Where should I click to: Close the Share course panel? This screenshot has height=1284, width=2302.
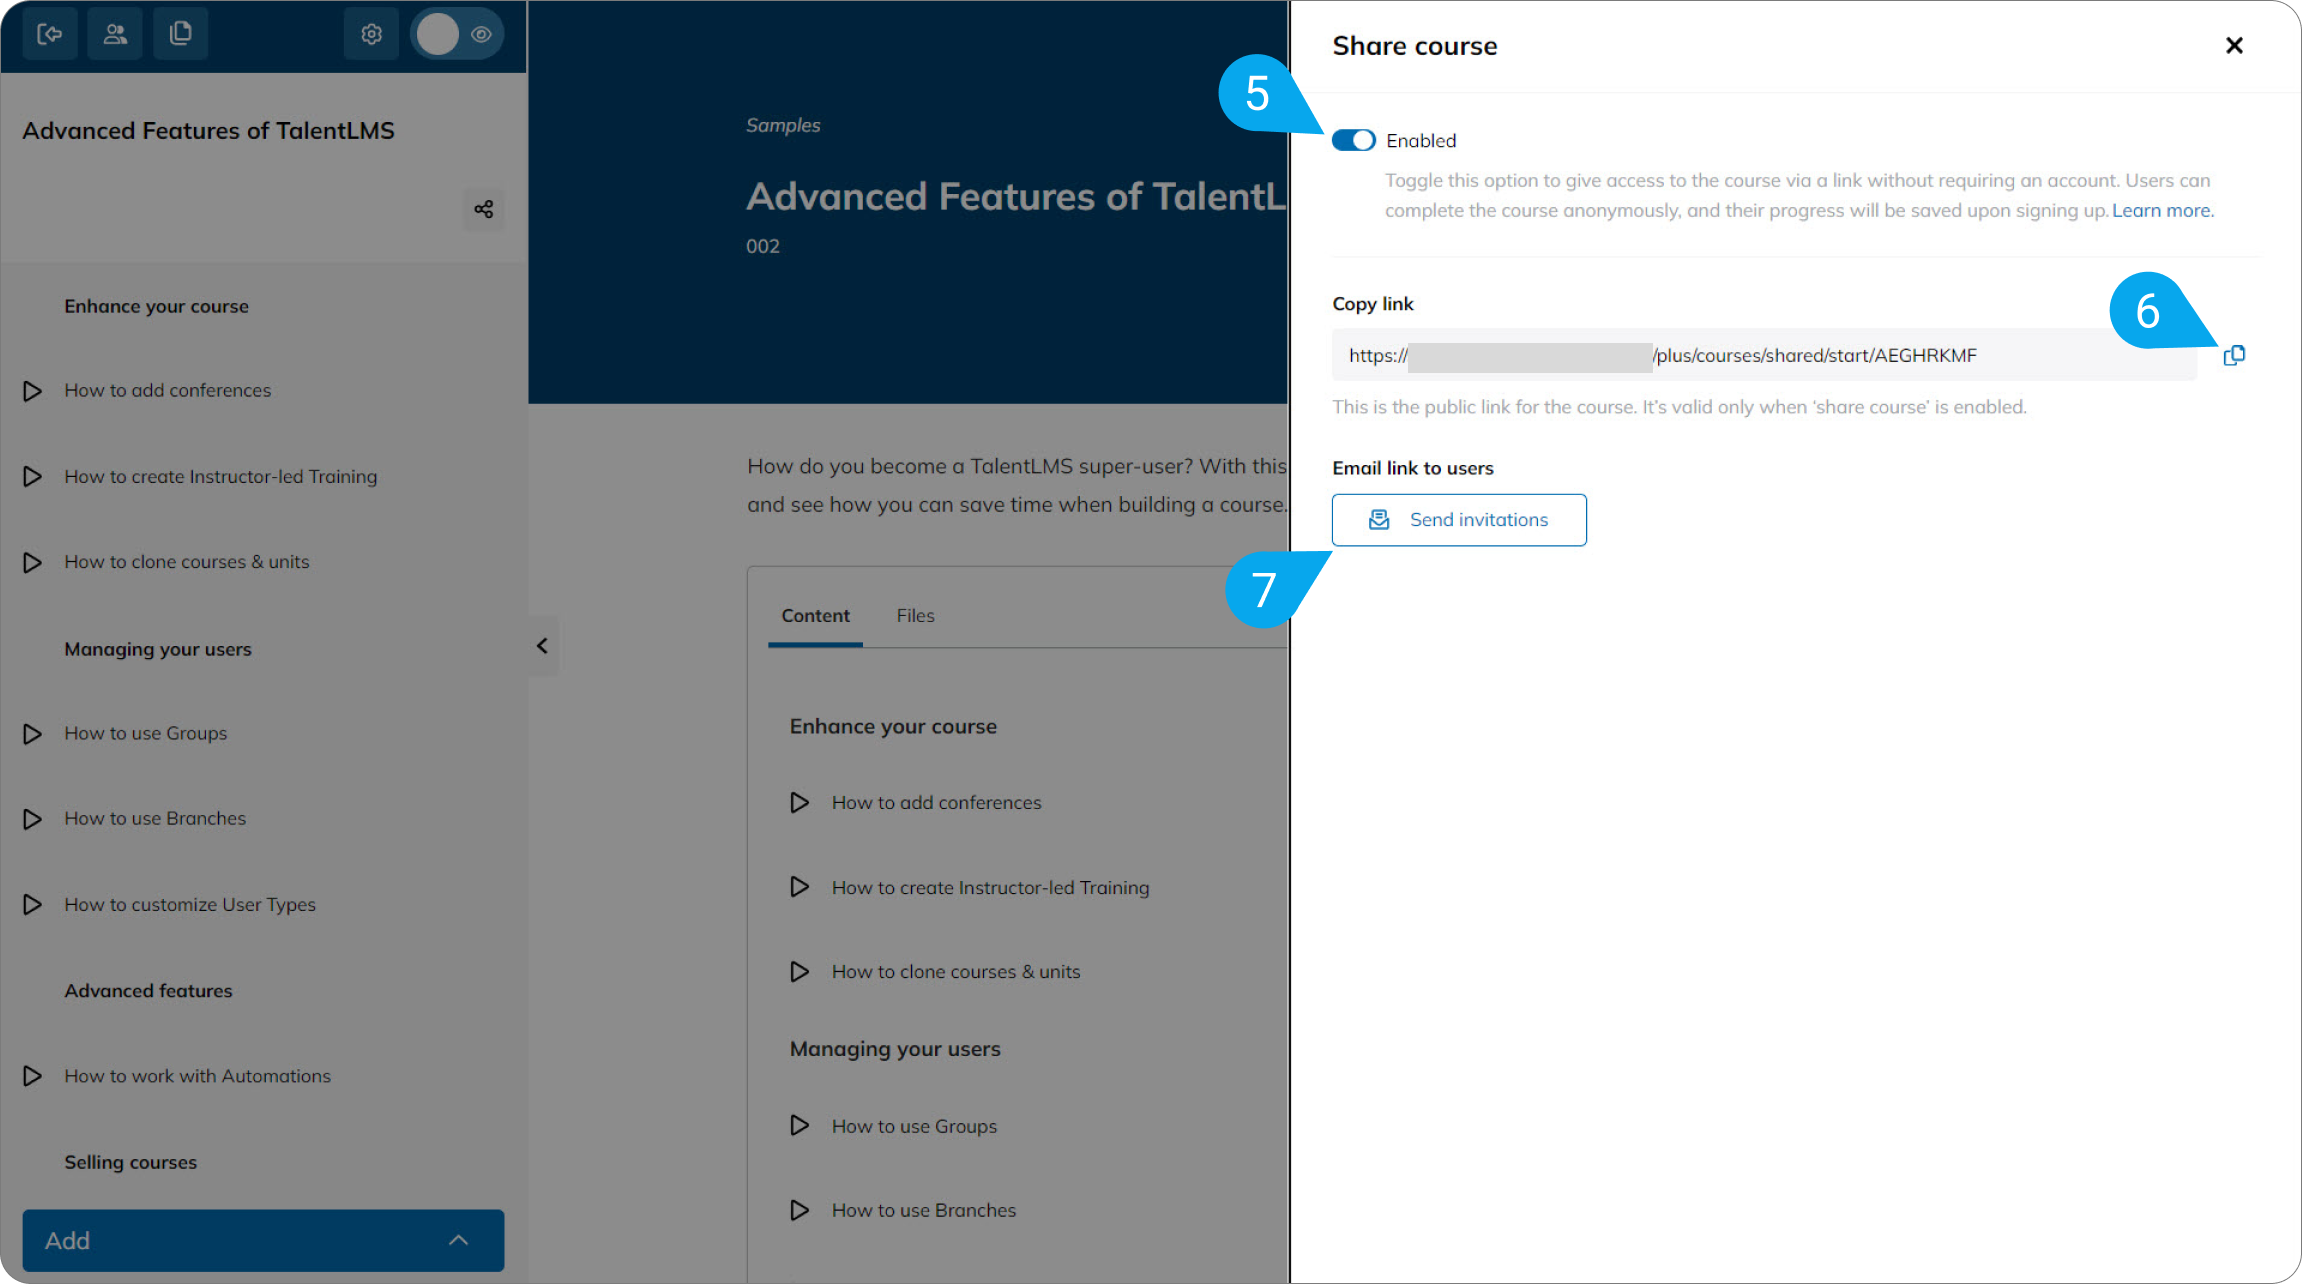pos(2234,45)
